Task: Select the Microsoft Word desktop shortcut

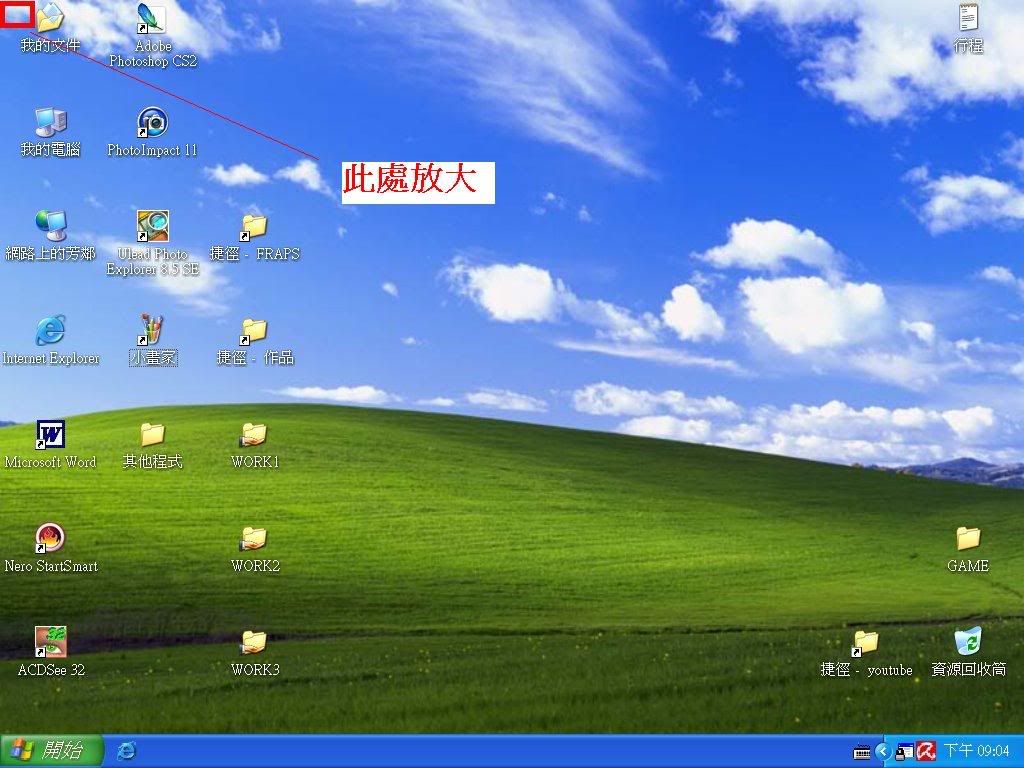Action: click(x=50, y=435)
